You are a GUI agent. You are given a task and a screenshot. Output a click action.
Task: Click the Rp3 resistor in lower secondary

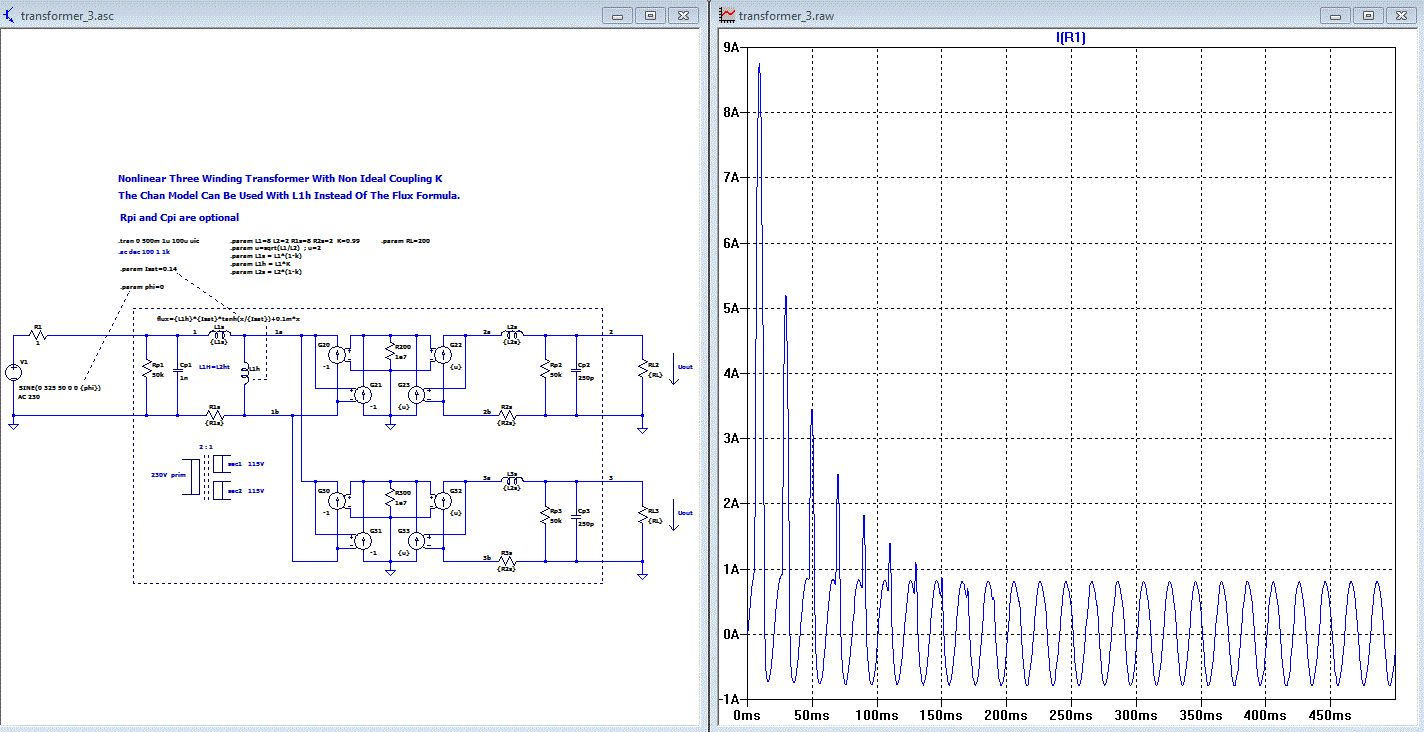click(x=545, y=517)
